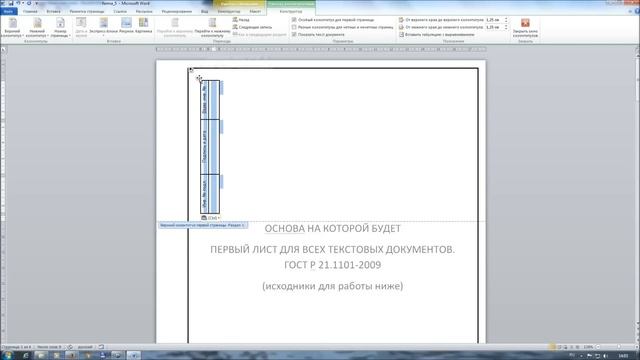Click the Redo icon in quick access toolbar
640x360 pixels.
pyautogui.click(x=29, y=3)
